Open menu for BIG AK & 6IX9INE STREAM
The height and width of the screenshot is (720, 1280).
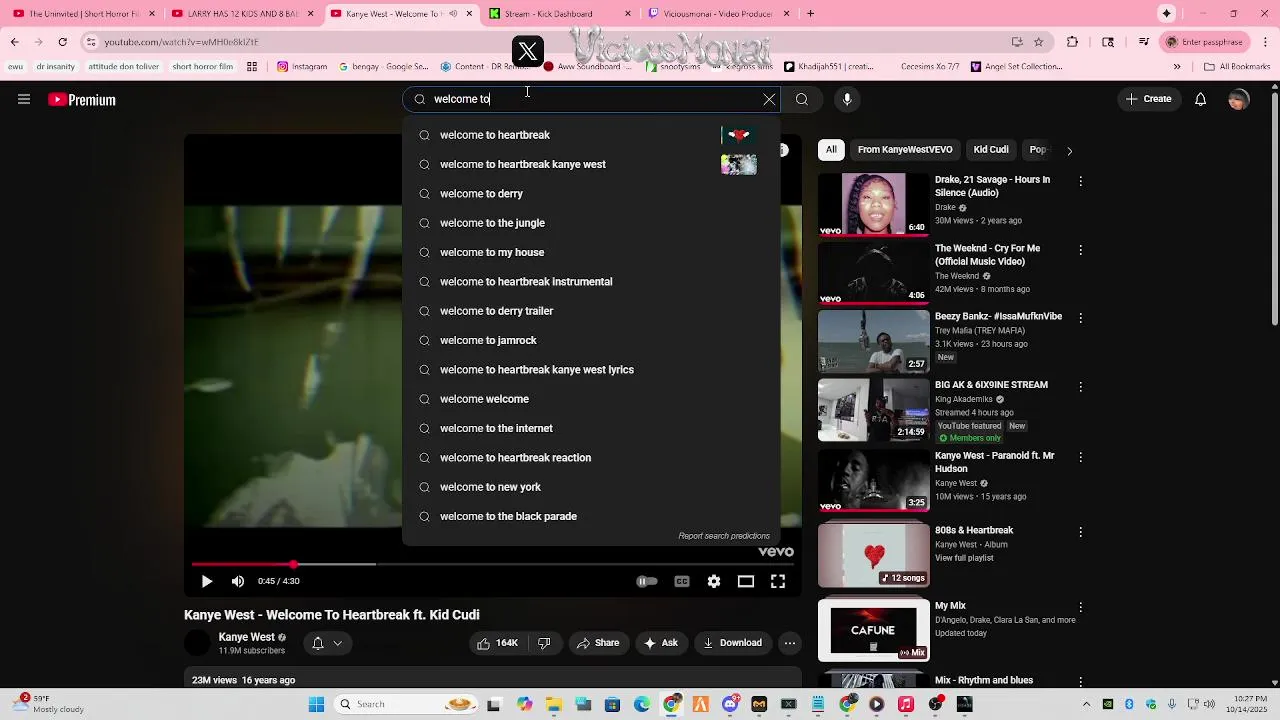click(x=1080, y=387)
